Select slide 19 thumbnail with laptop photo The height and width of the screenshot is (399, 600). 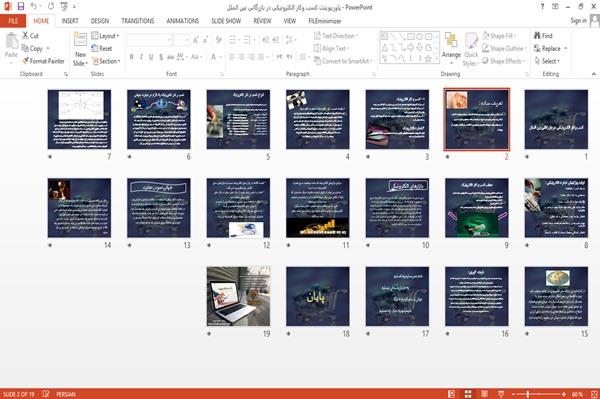coord(238,296)
